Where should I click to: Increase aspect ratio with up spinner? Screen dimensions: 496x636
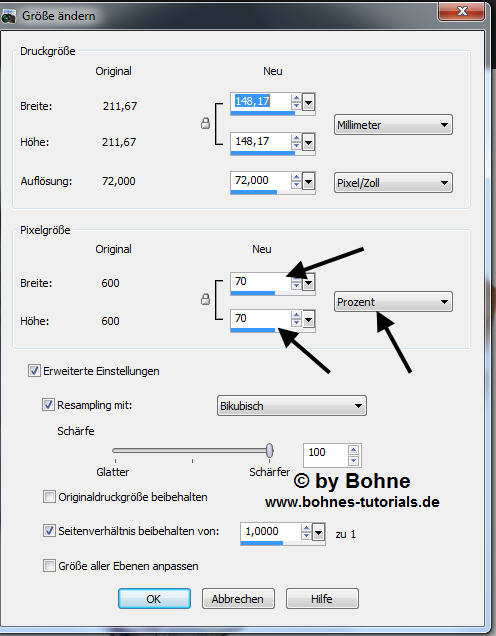coord(307,529)
